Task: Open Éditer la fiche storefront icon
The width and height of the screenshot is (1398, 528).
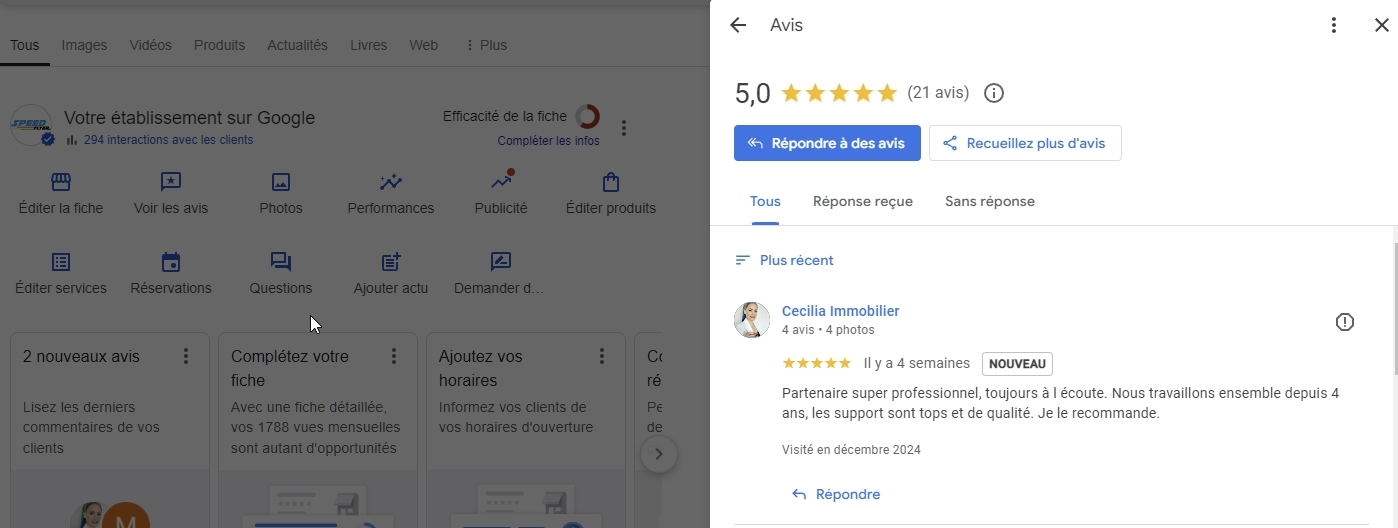Action: 61,182
